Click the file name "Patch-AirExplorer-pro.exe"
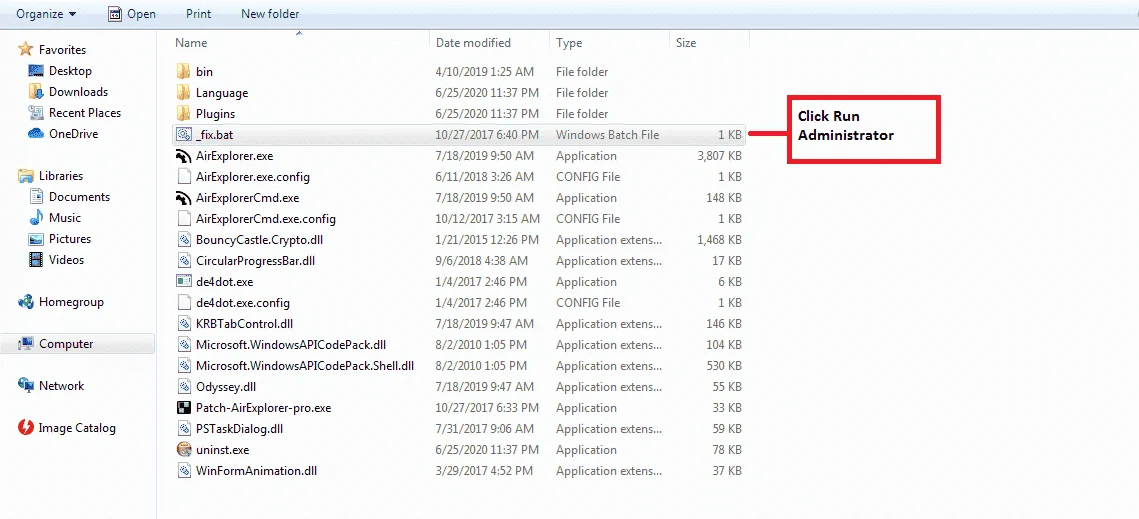Image resolution: width=1139 pixels, height=519 pixels. [x=264, y=409]
